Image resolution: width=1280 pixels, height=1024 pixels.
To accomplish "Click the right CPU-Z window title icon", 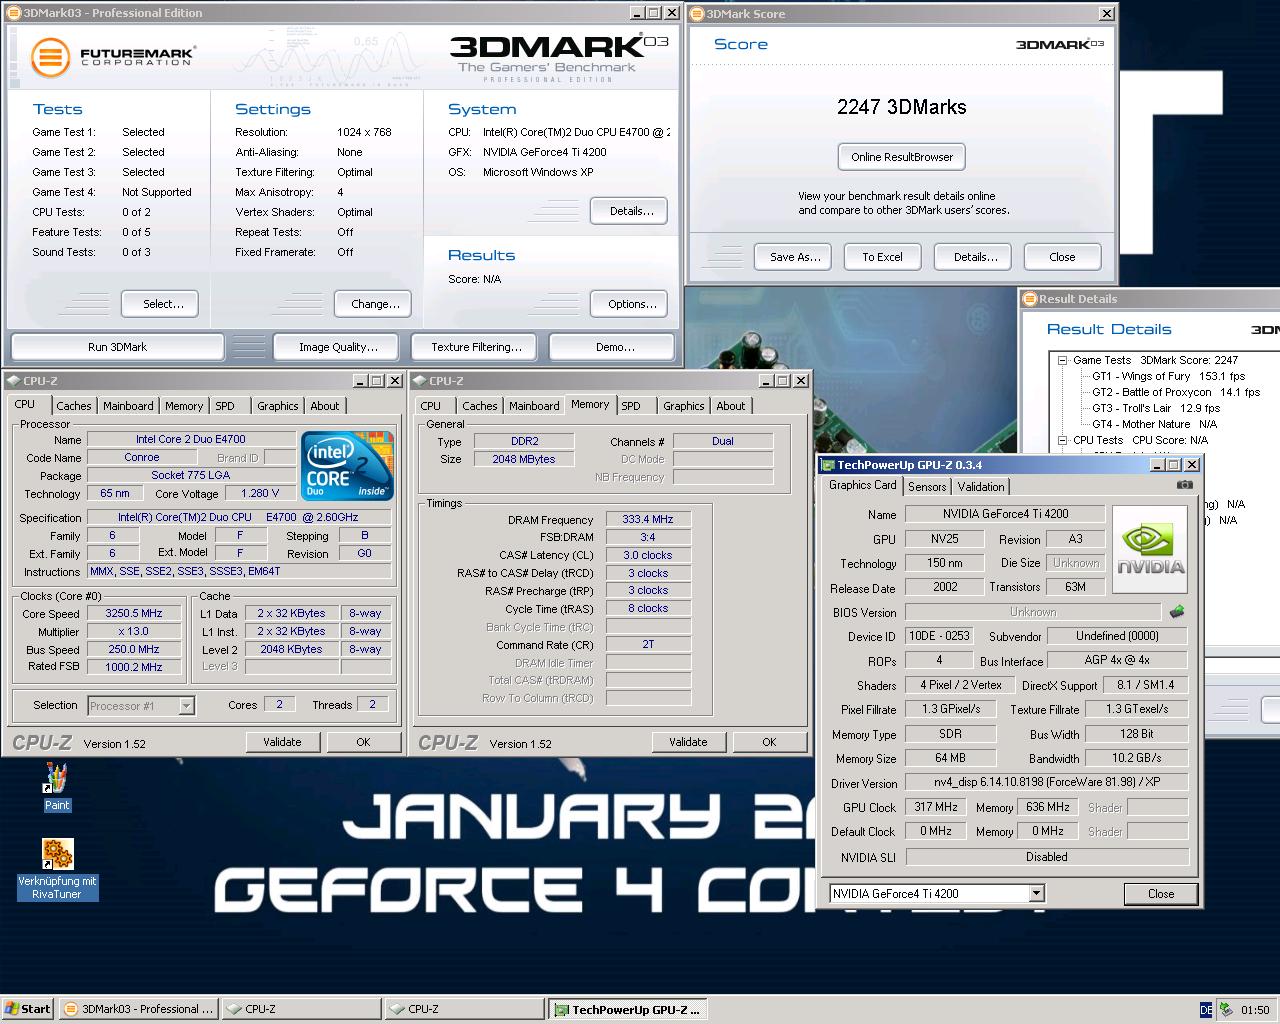I will 419,381.
